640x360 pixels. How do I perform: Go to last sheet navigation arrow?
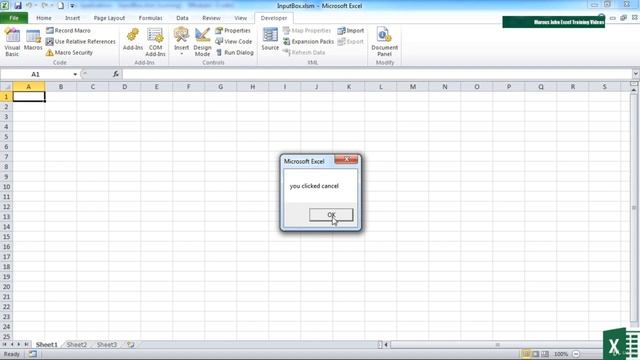[26, 344]
